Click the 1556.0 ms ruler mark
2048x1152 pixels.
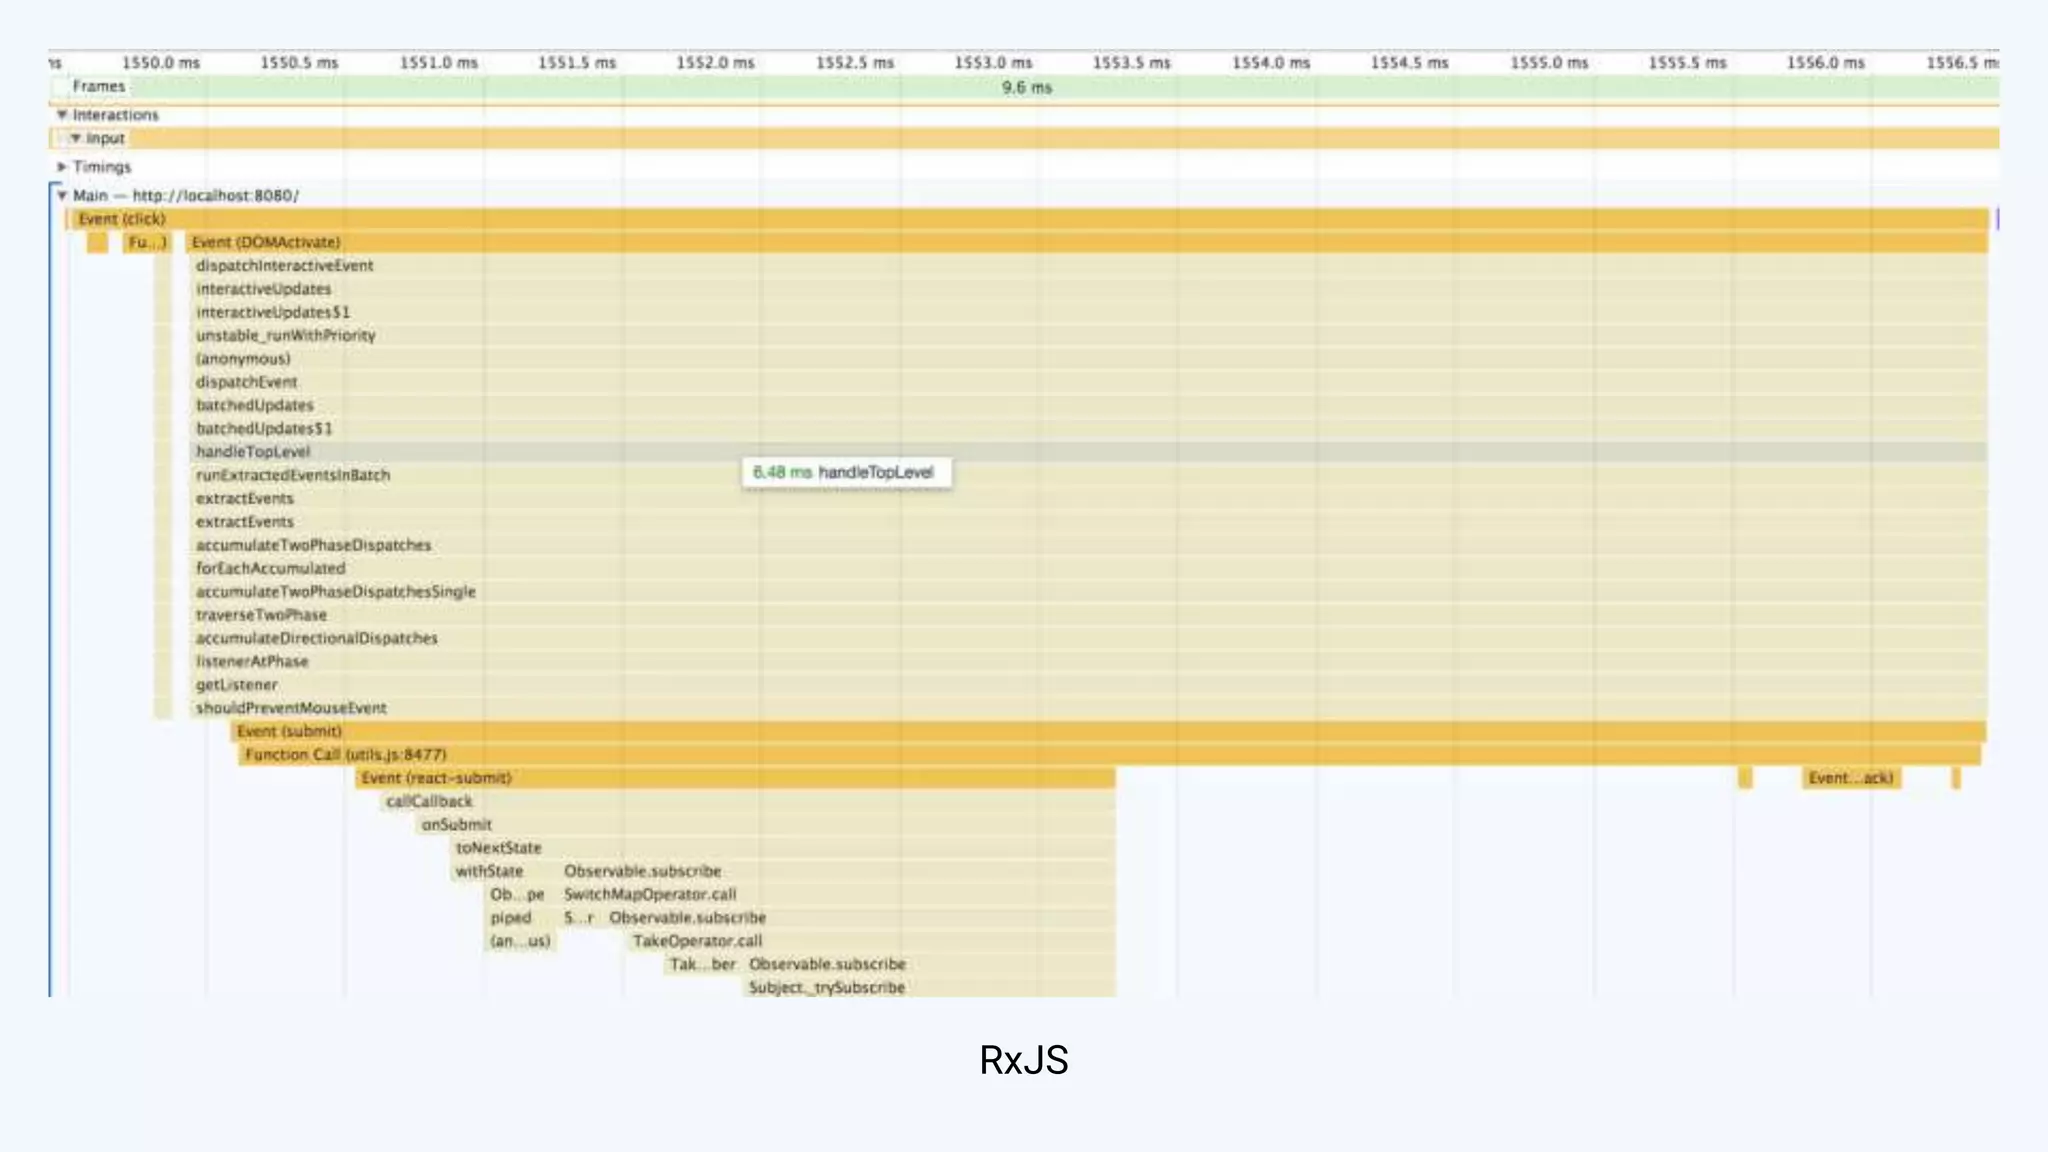coord(1826,63)
